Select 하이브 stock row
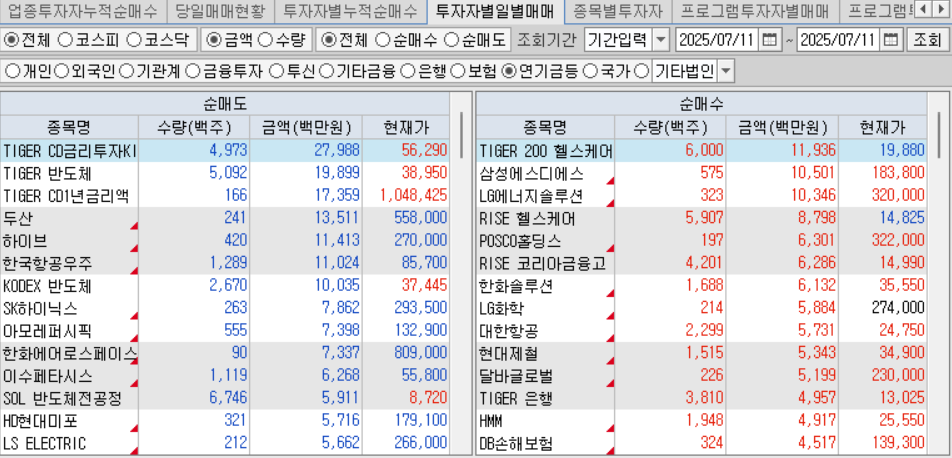The height and width of the screenshot is (458, 952). click(225, 241)
